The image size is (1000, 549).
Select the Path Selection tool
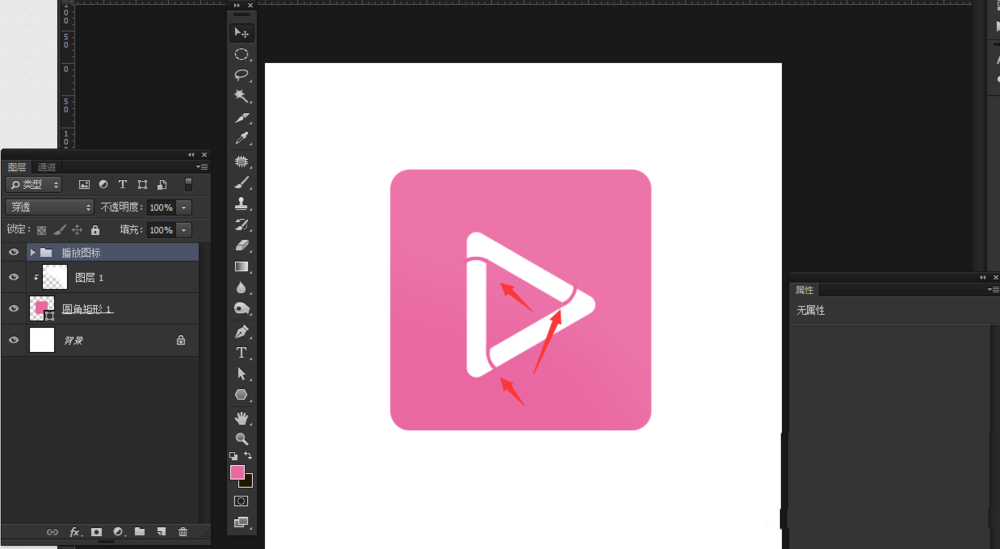pos(242,374)
